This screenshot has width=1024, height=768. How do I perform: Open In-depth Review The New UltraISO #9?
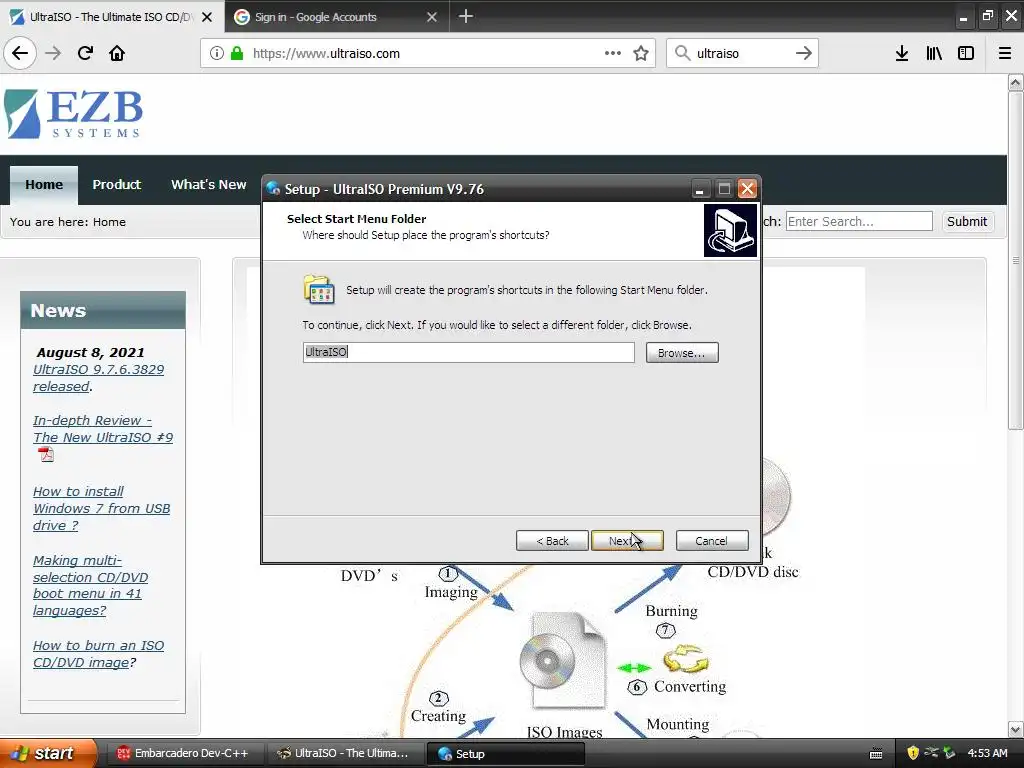pos(103,429)
